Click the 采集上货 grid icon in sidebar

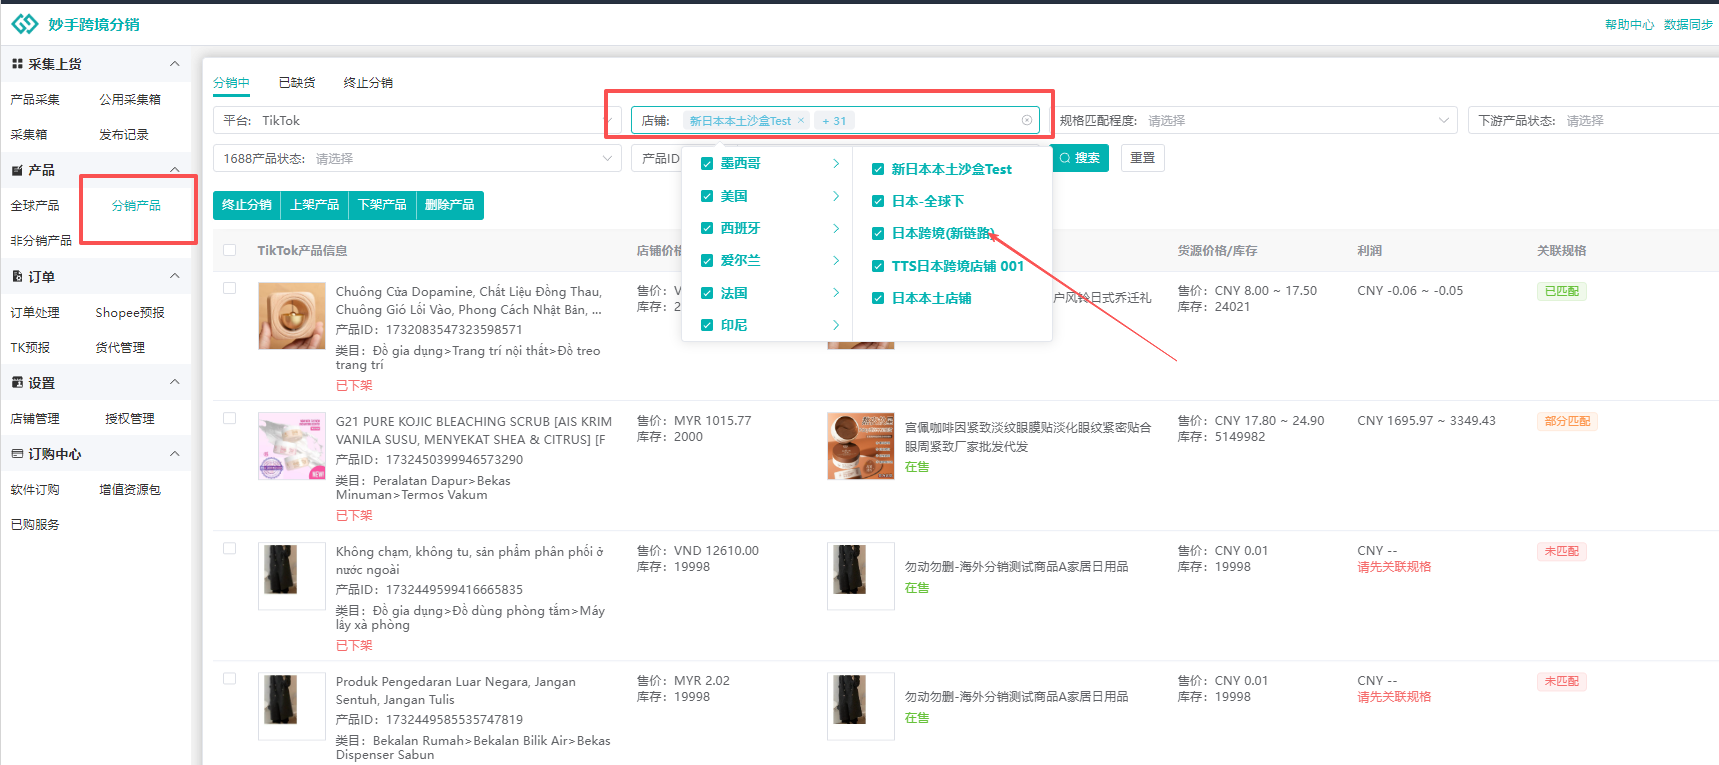pyautogui.click(x=17, y=64)
